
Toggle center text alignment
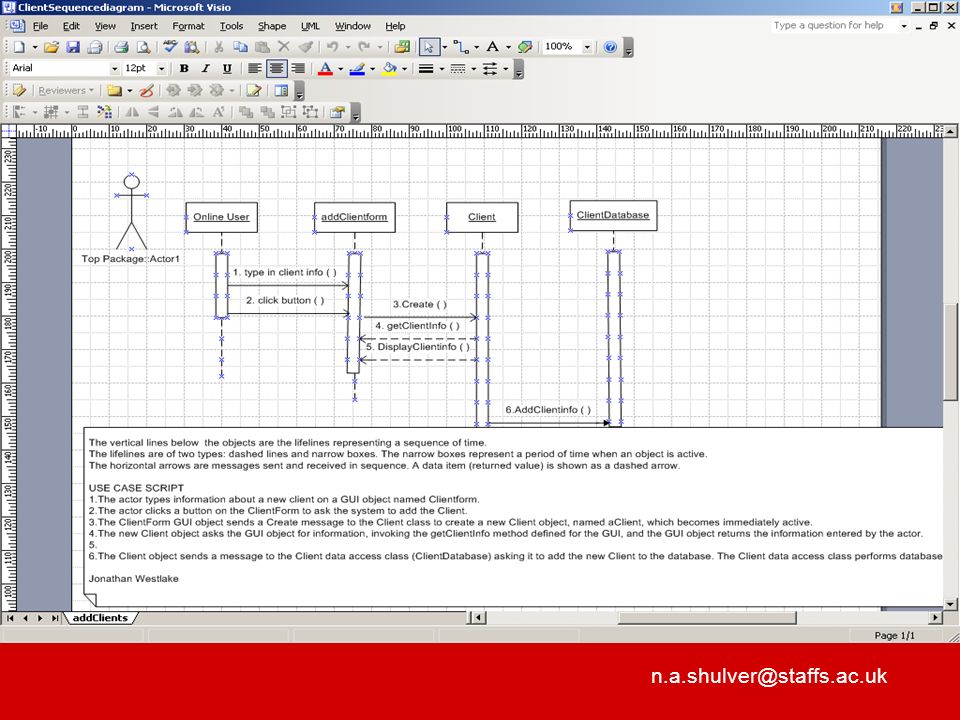[x=276, y=69]
